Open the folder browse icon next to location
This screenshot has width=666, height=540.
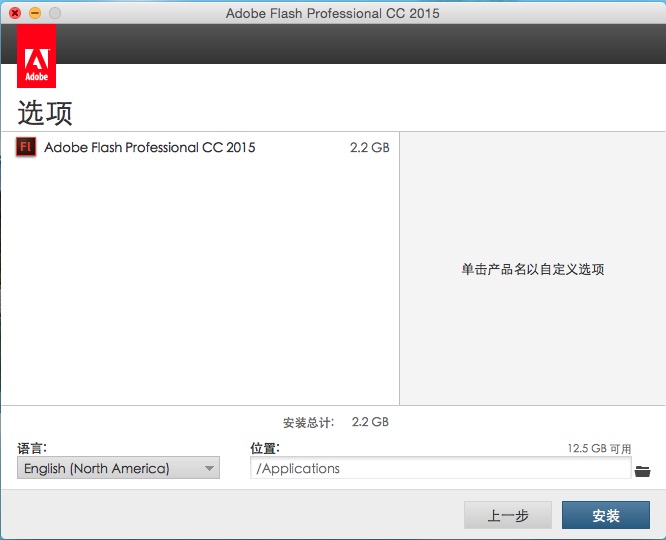pos(642,471)
